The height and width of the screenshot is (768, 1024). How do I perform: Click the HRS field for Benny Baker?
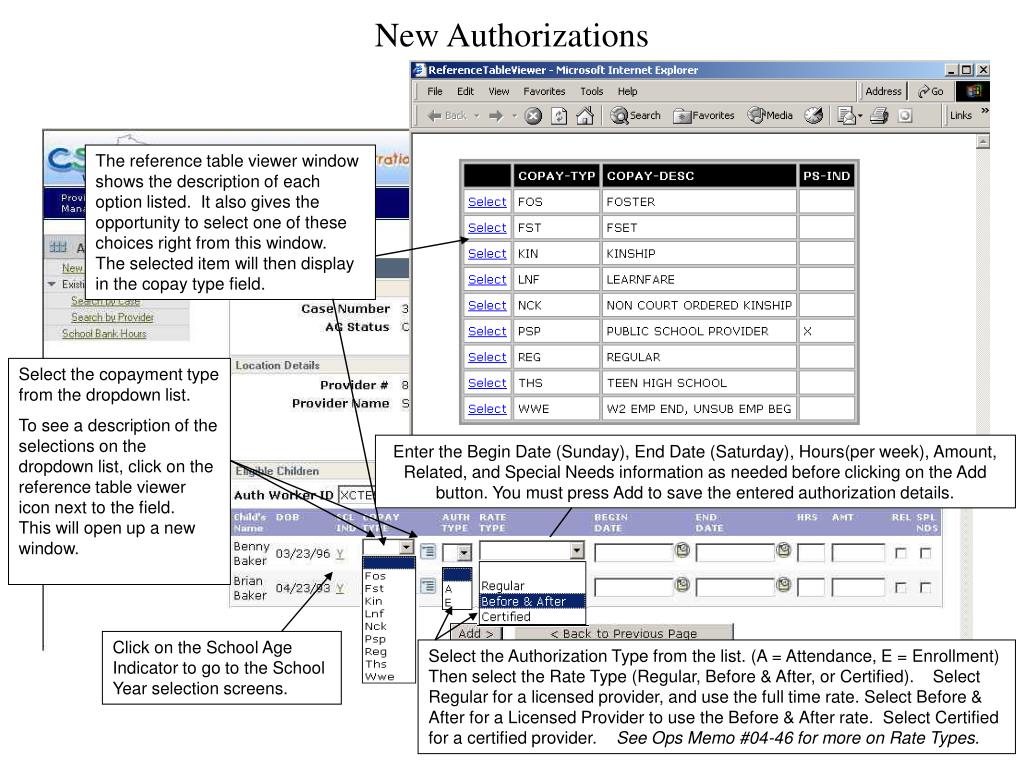coord(811,553)
